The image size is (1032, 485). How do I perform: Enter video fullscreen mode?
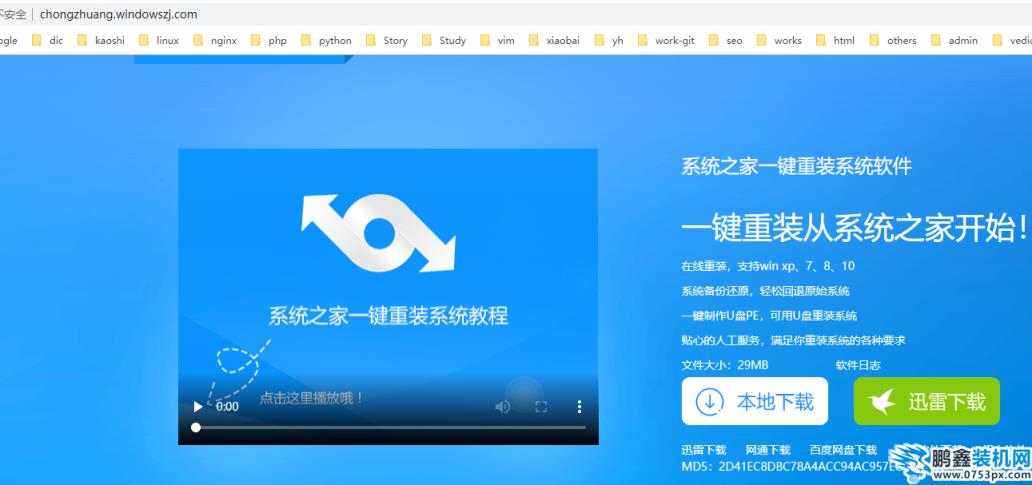[x=541, y=407]
